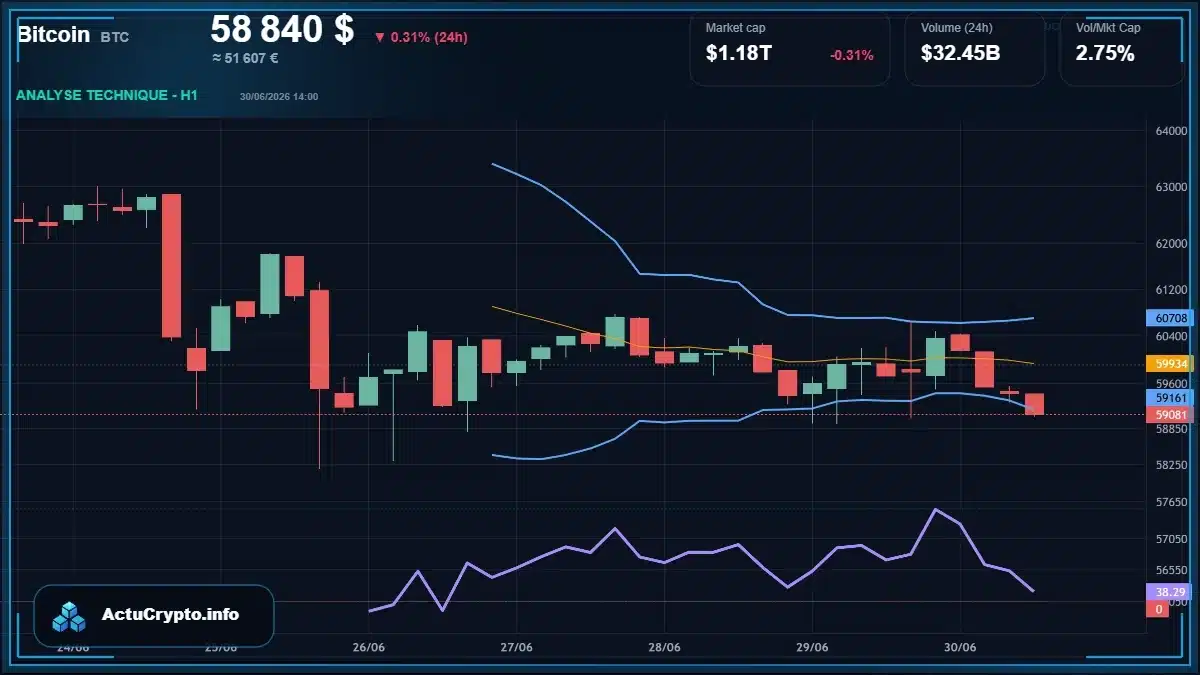Viewport: 1200px width, 675px height.
Task: Select the Bitcoin title text
Action: pos(54,34)
